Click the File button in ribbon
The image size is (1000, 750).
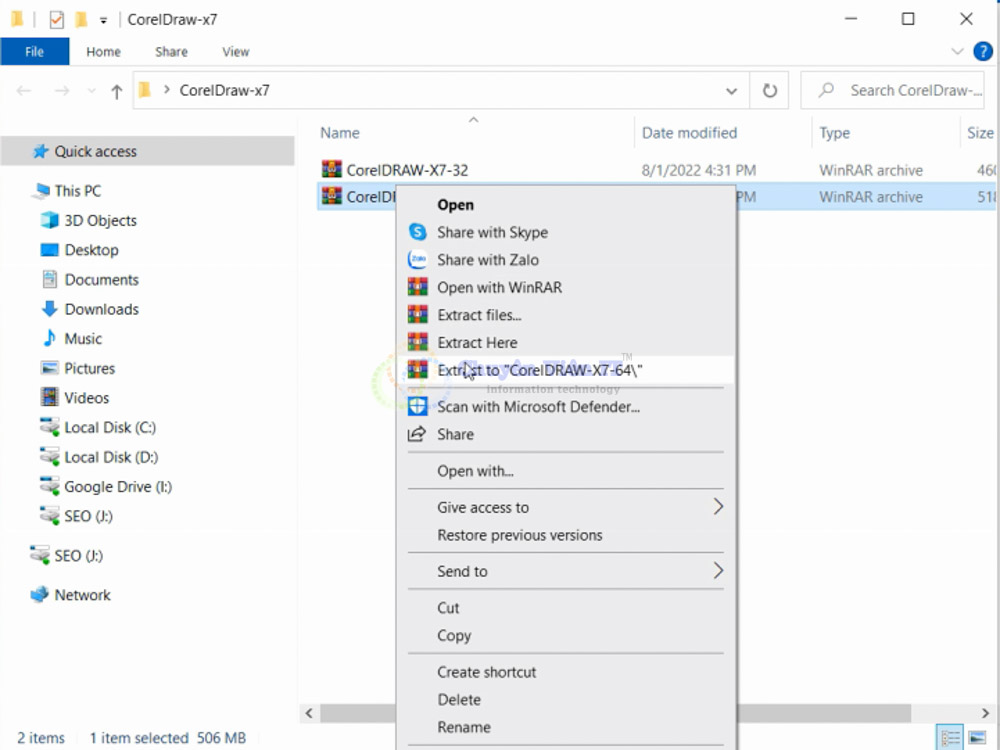pyautogui.click(x=35, y=52)
